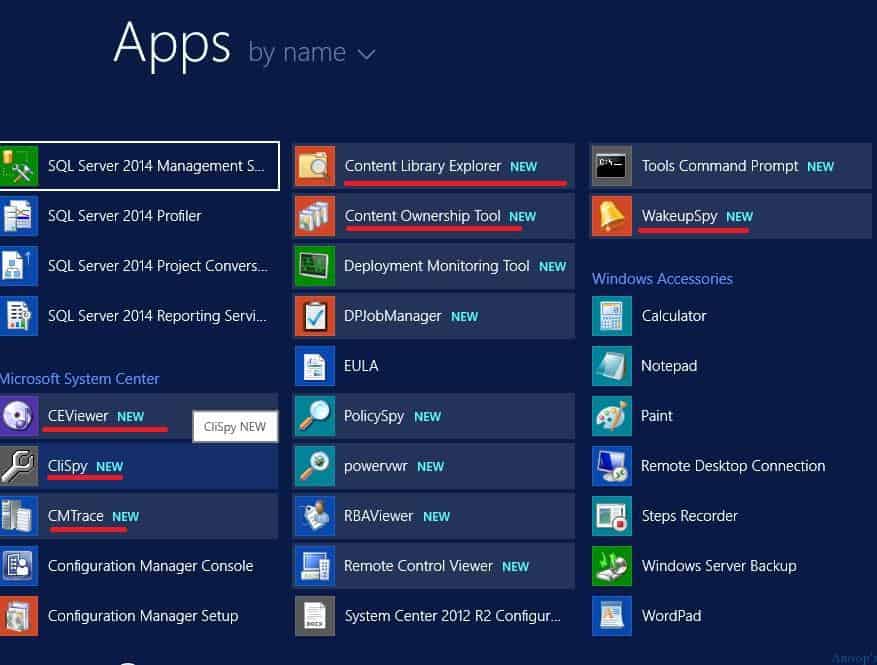Click the EULA document icon
Screen dimensions: 877x665
coord(315,366)
